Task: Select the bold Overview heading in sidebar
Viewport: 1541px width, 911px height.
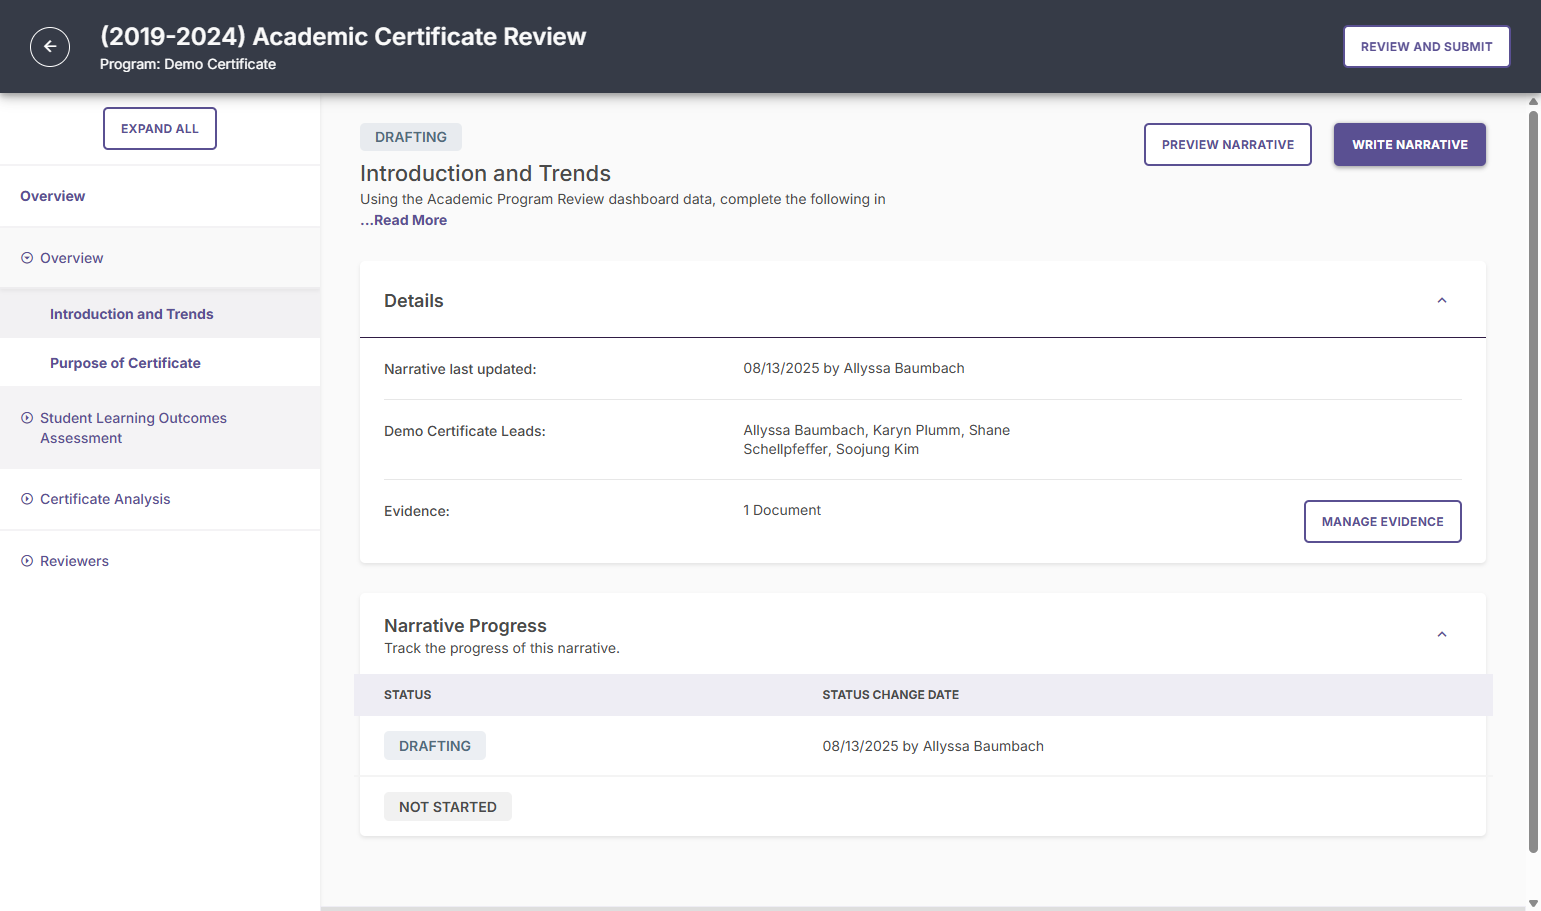Action: coord(53,196)
